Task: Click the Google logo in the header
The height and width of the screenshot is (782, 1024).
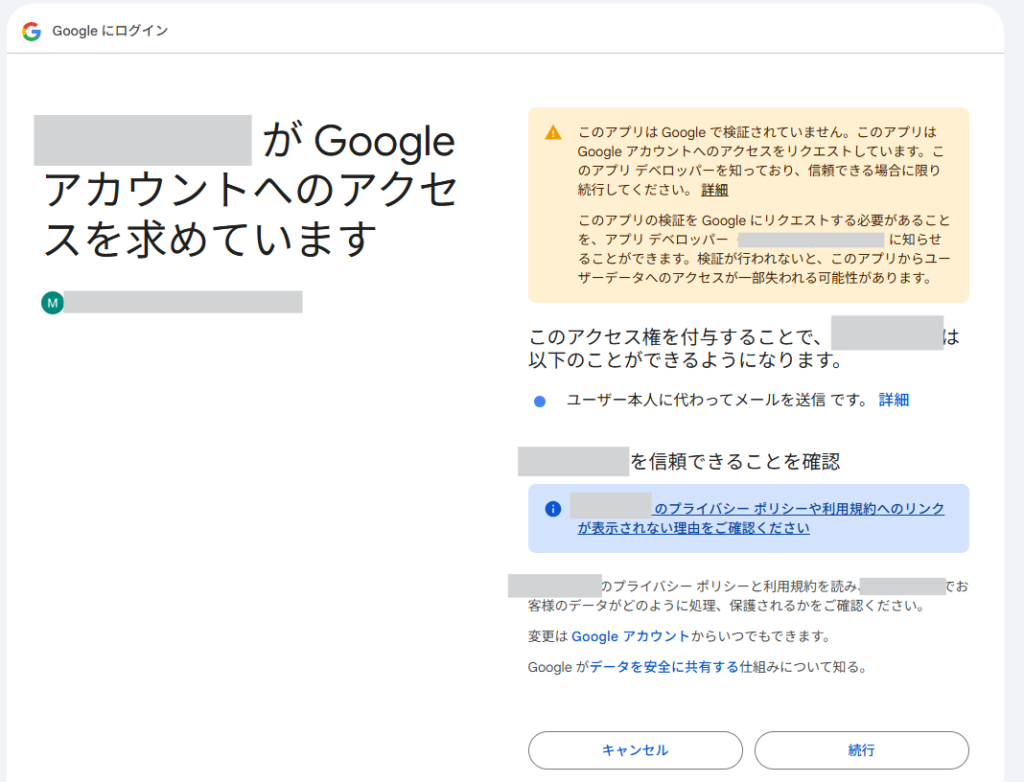Action: coord(32,31)
